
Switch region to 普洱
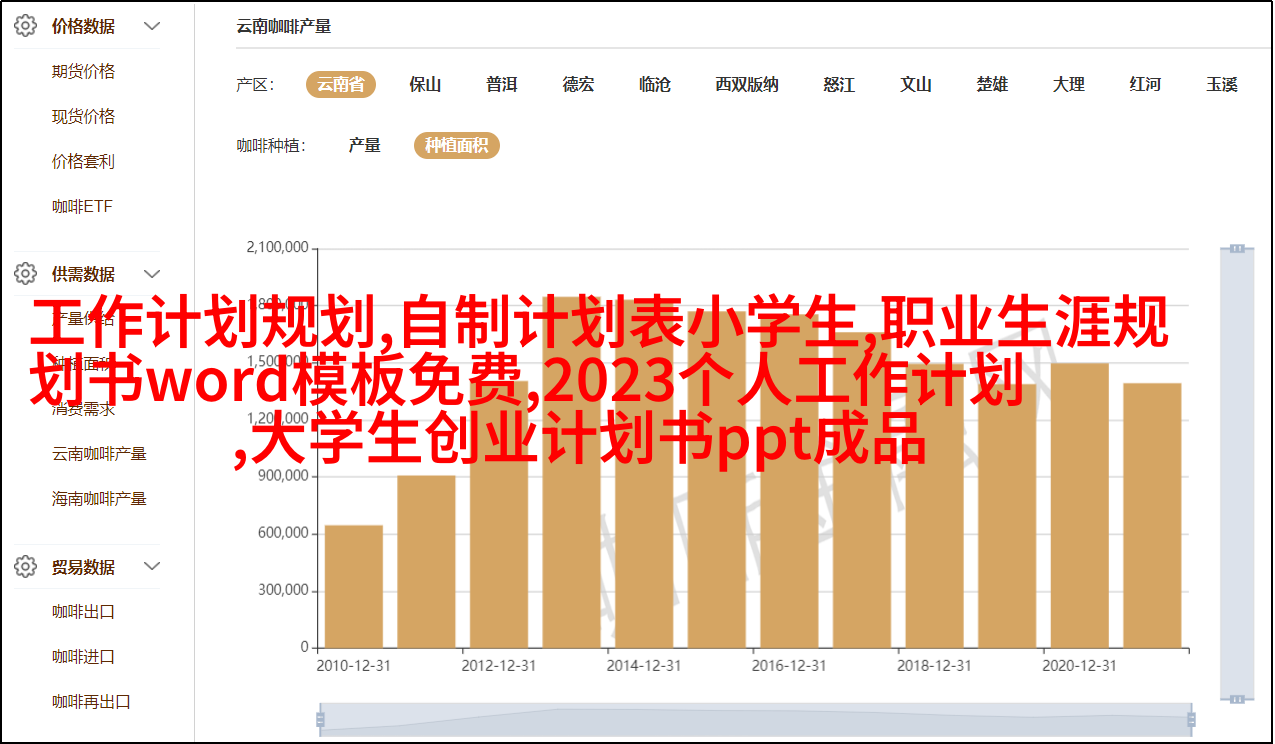[x=501, y=85]
